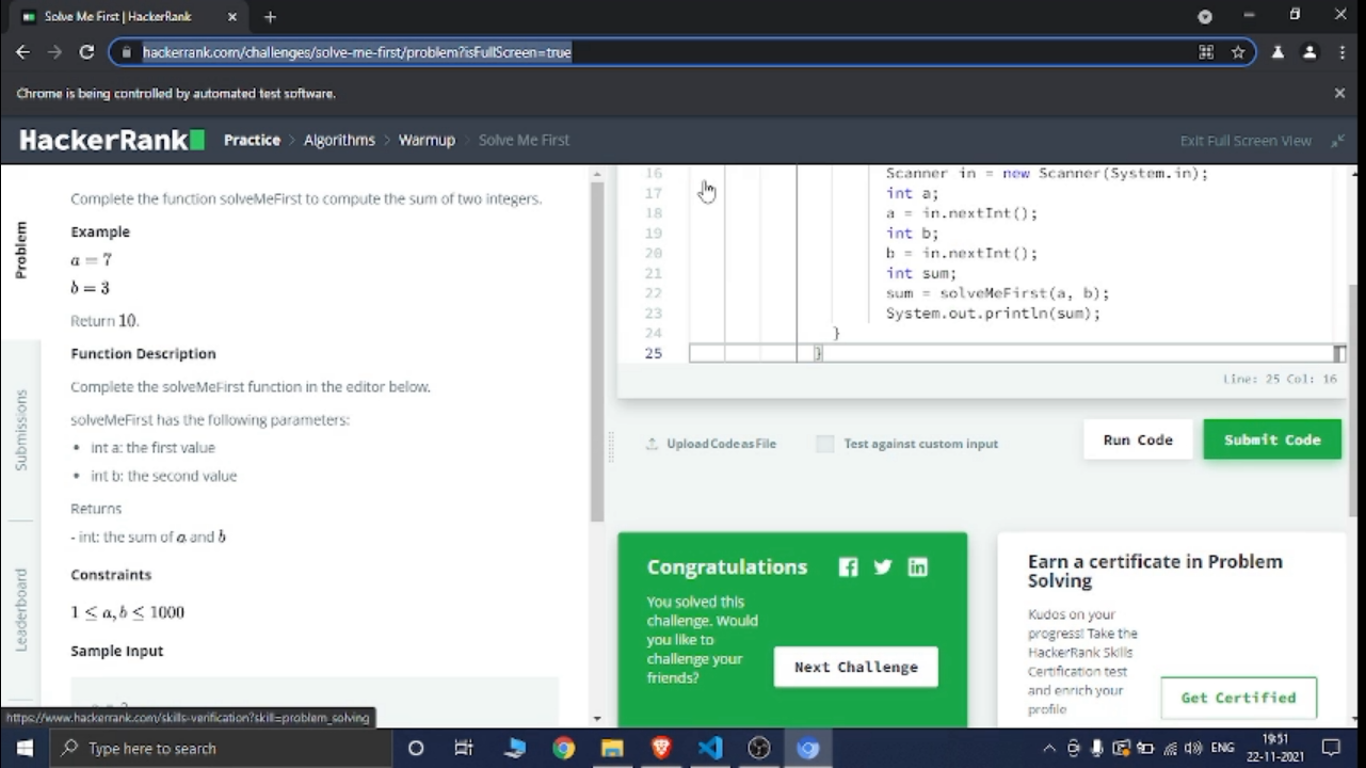Click the Next Challenge button
Viewport: 1366px width, 768px height.
[x=855, y=667]
